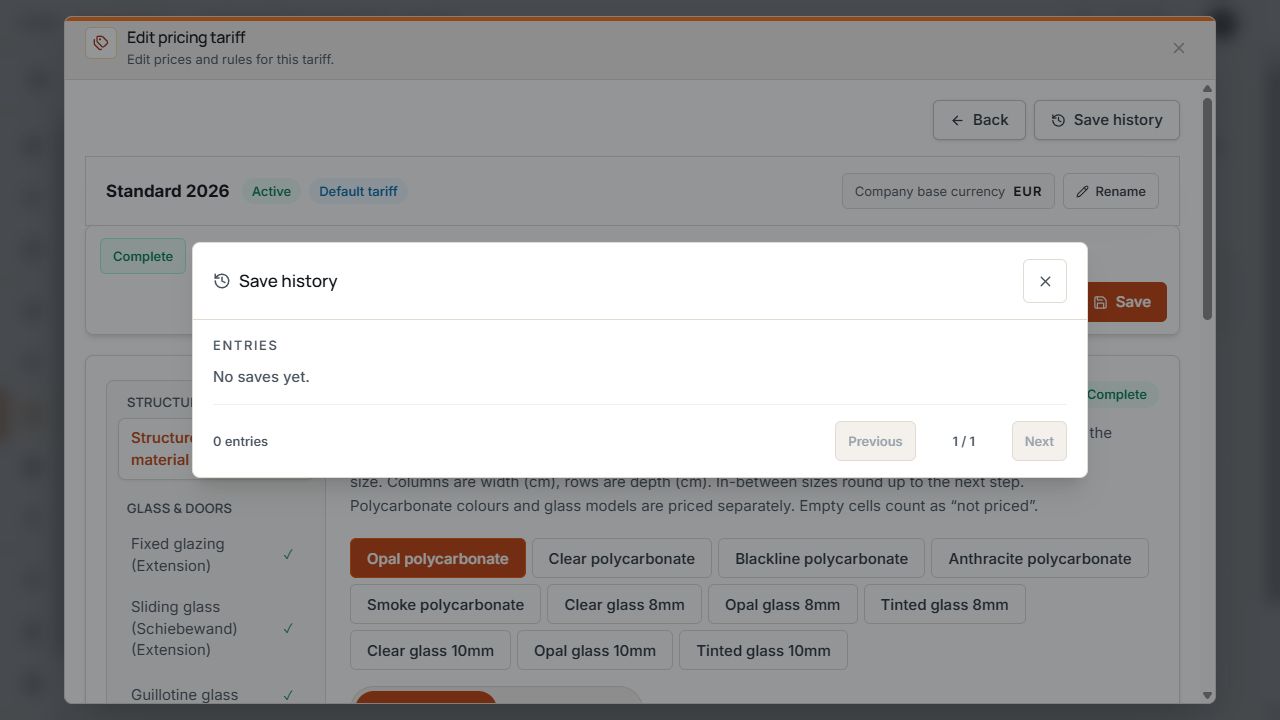Image resolution: width=1280 pixels, height=720 pixels.
Task: Click the Standard 2026 tariff title
Action: coord(167,191)
